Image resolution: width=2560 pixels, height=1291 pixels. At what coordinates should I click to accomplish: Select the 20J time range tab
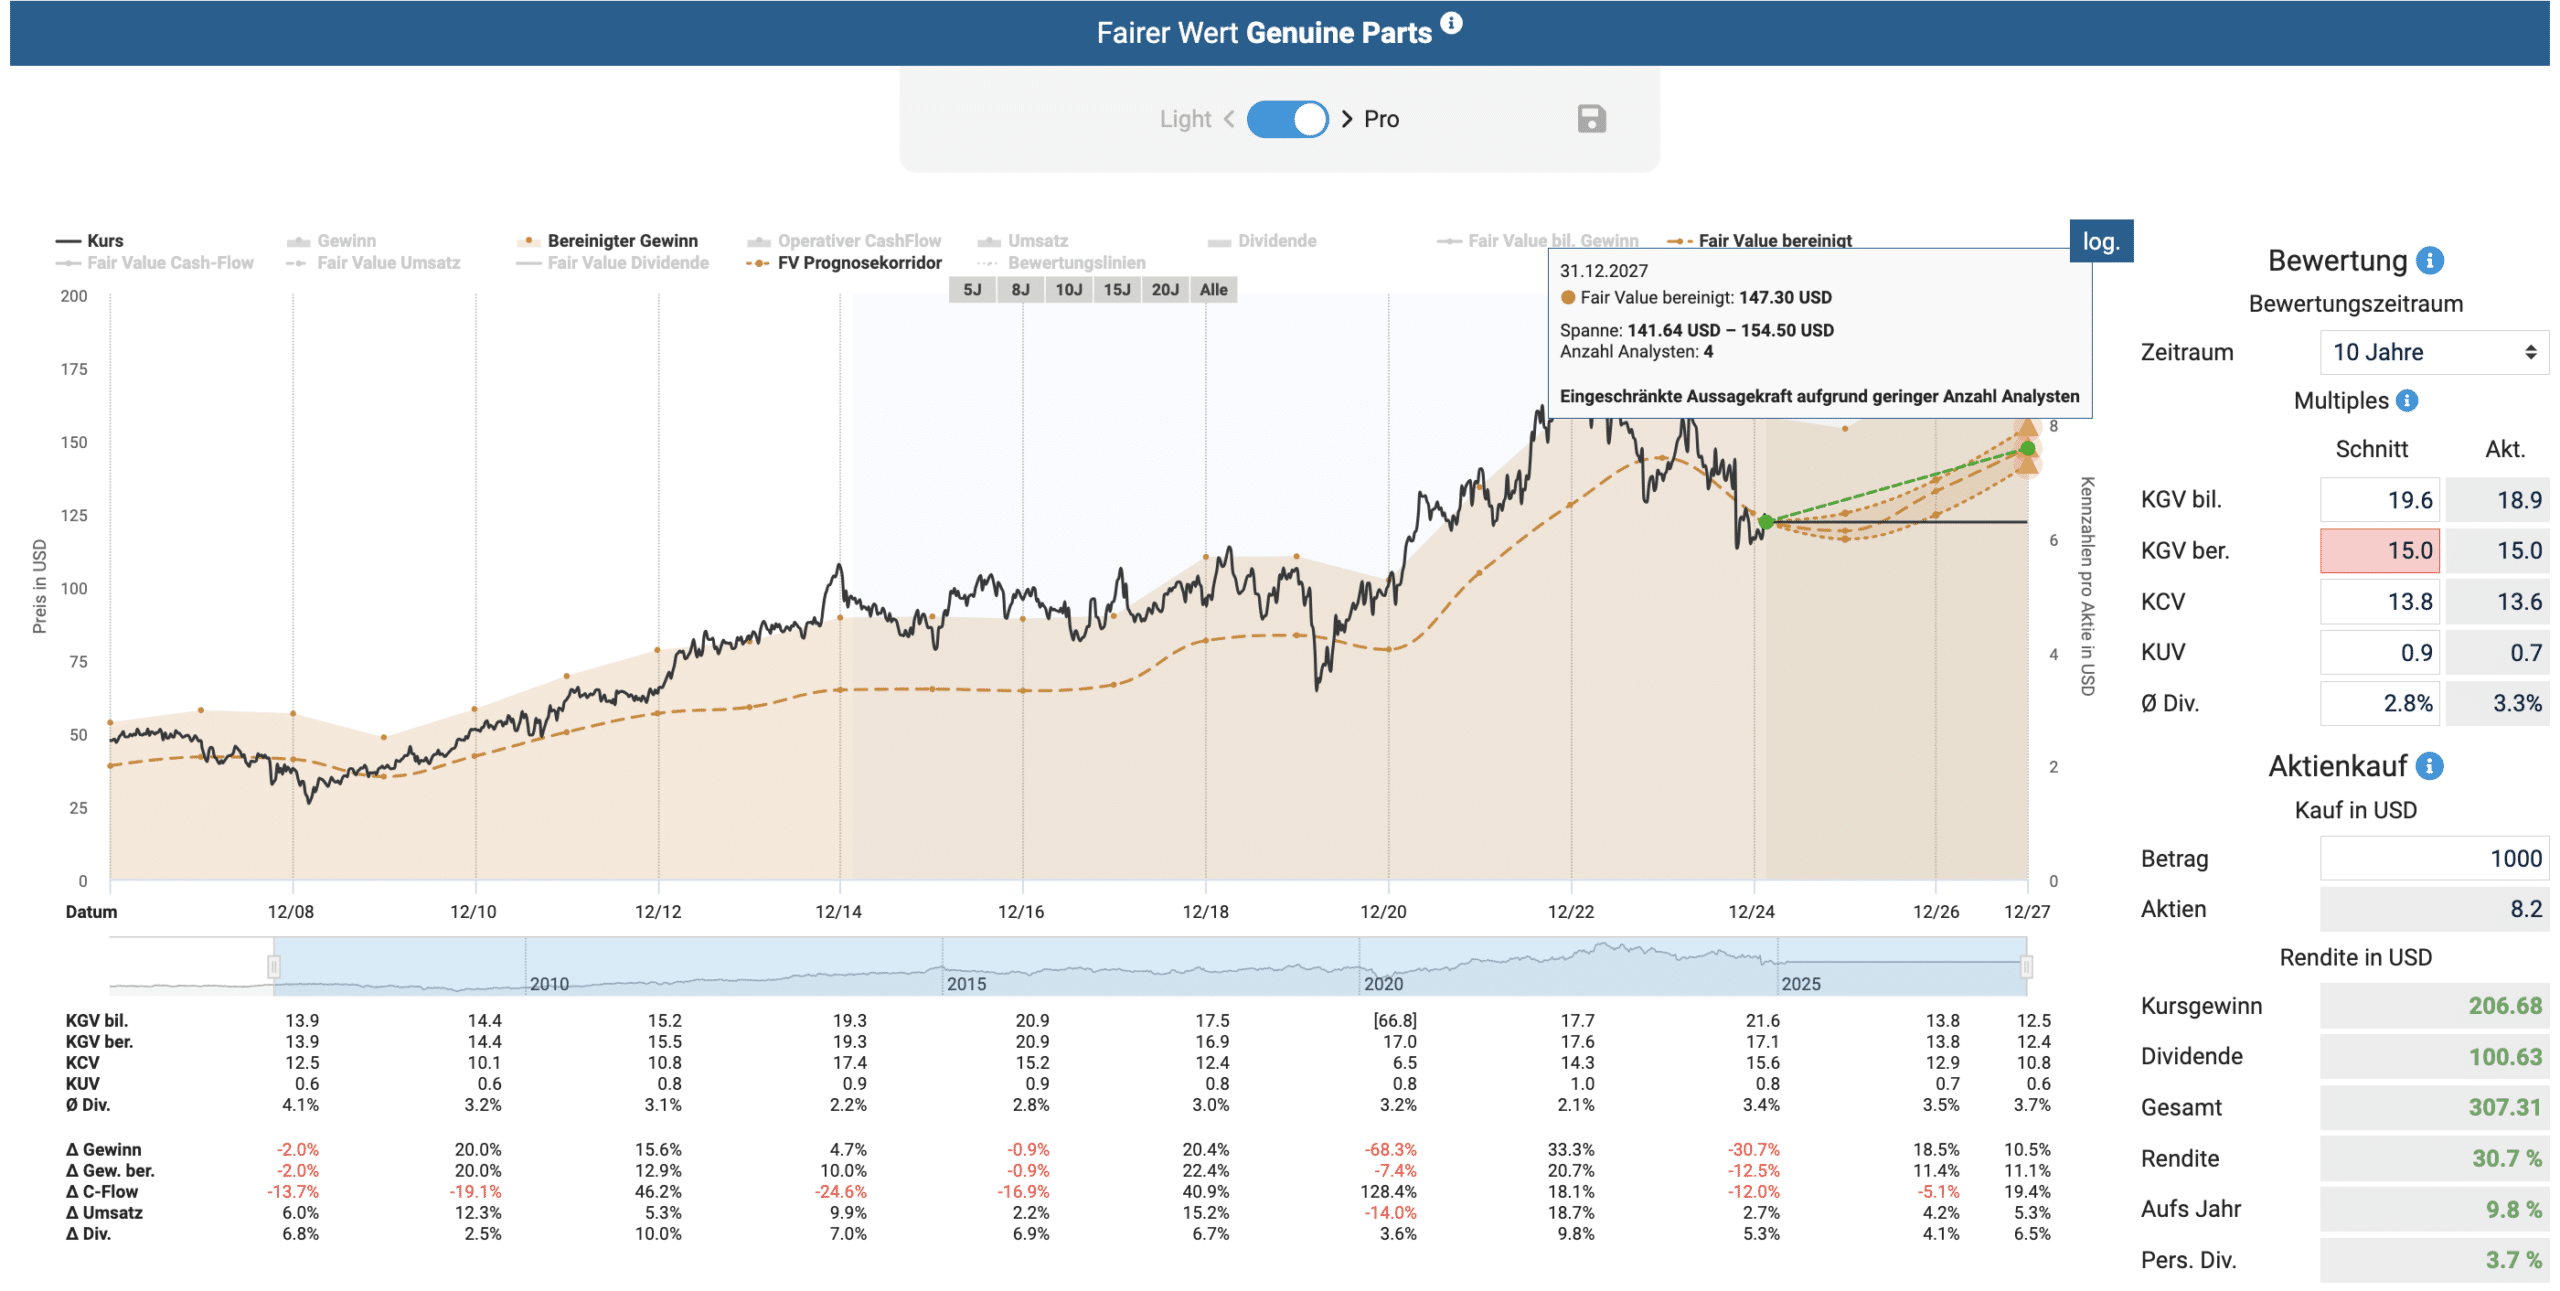coord(1165,290)
